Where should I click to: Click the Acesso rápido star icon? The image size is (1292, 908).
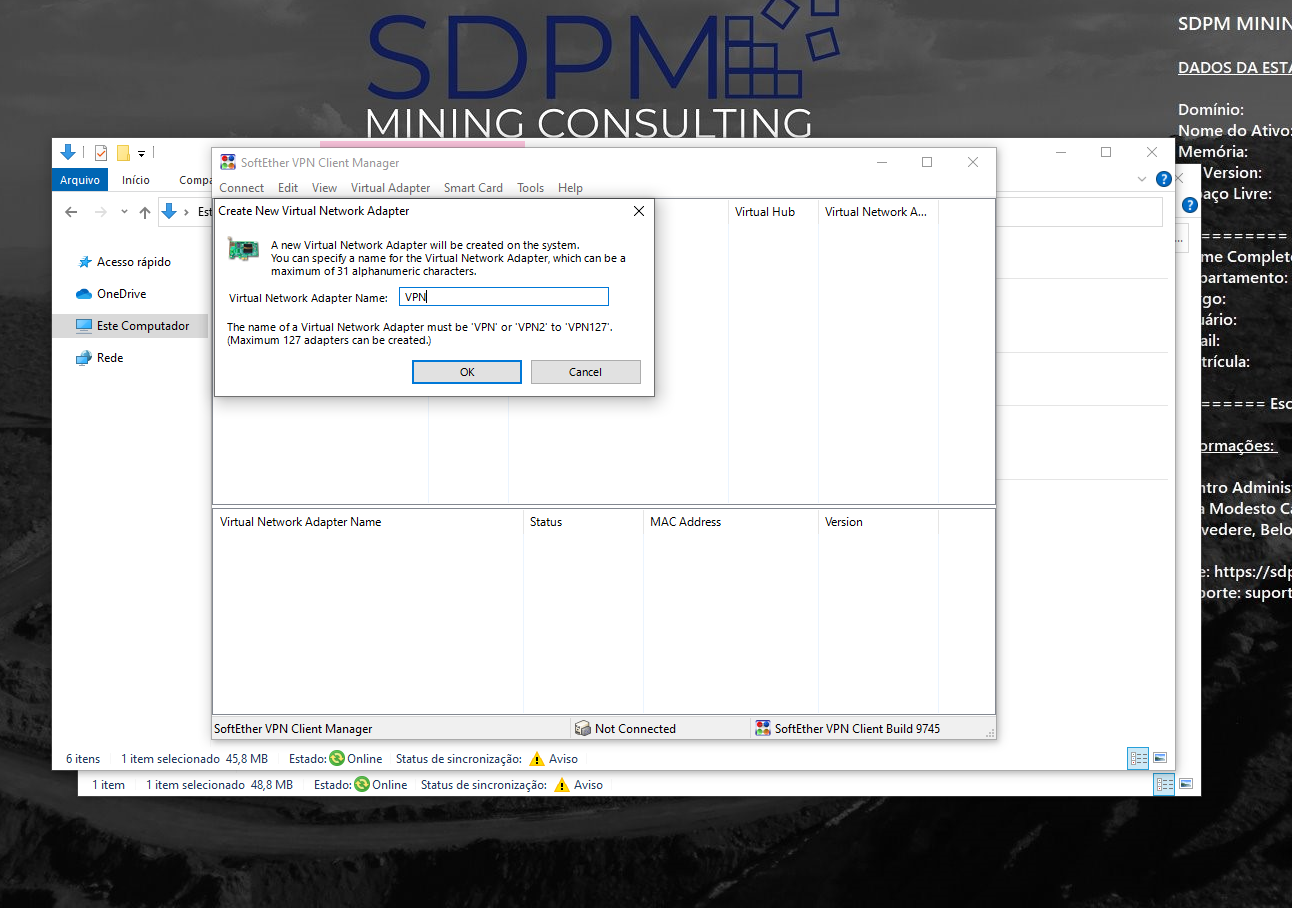tap(84, 262)
